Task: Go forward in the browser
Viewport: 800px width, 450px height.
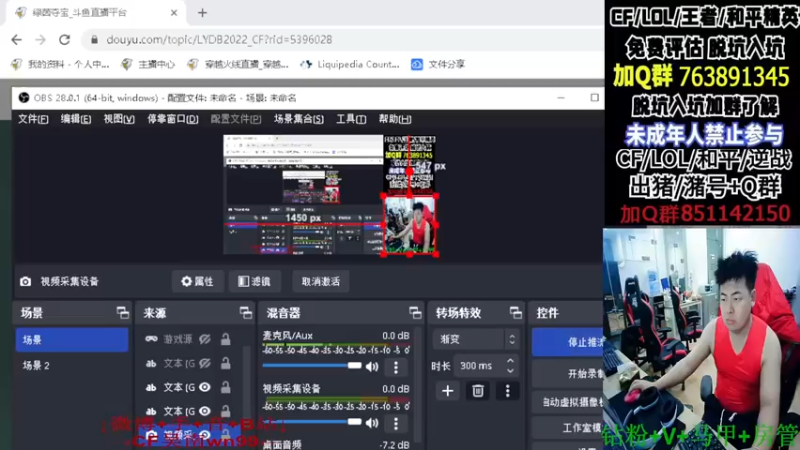Action: (x=40, y=40)
